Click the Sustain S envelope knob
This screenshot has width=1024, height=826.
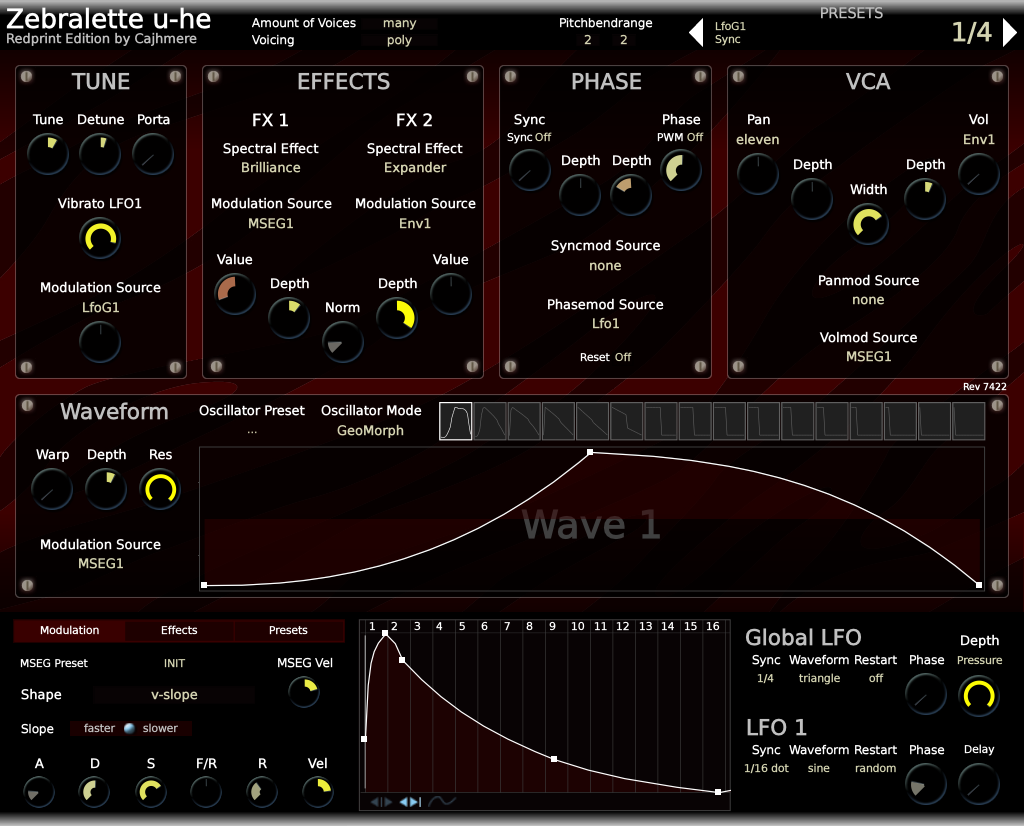pyautogui.click(x=151, y=791)
